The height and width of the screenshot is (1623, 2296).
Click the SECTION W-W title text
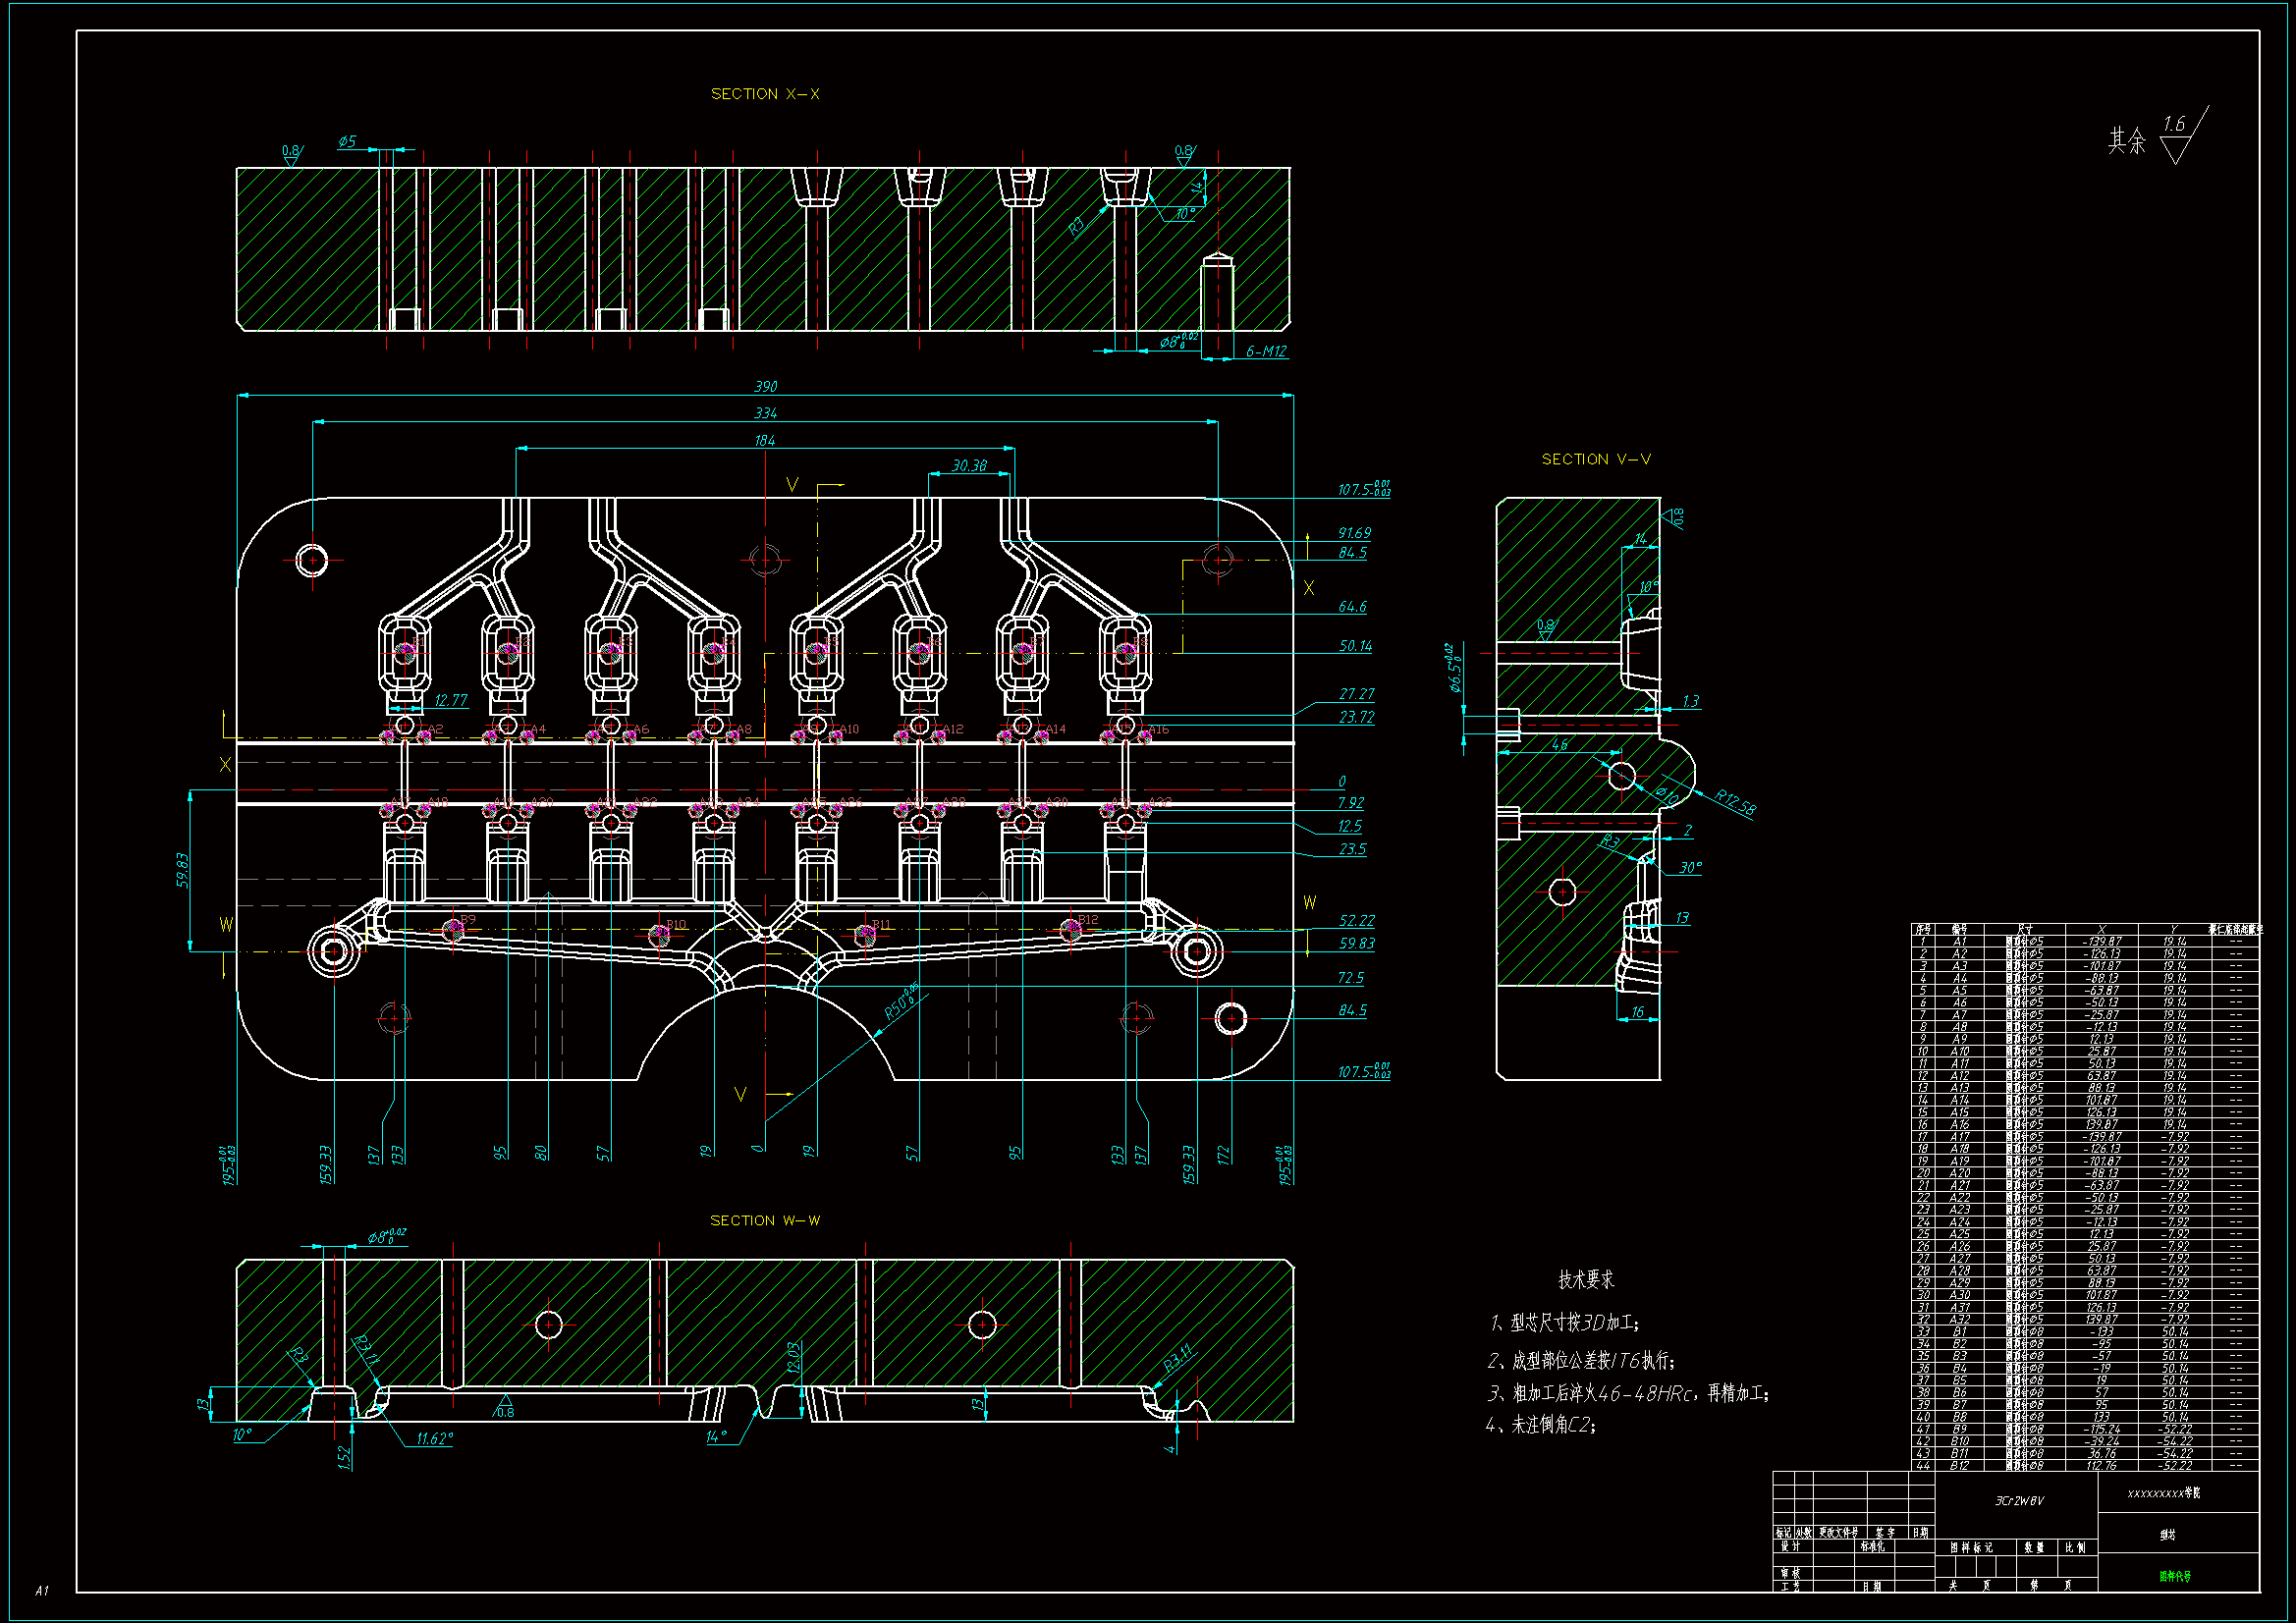[765, 1220]
